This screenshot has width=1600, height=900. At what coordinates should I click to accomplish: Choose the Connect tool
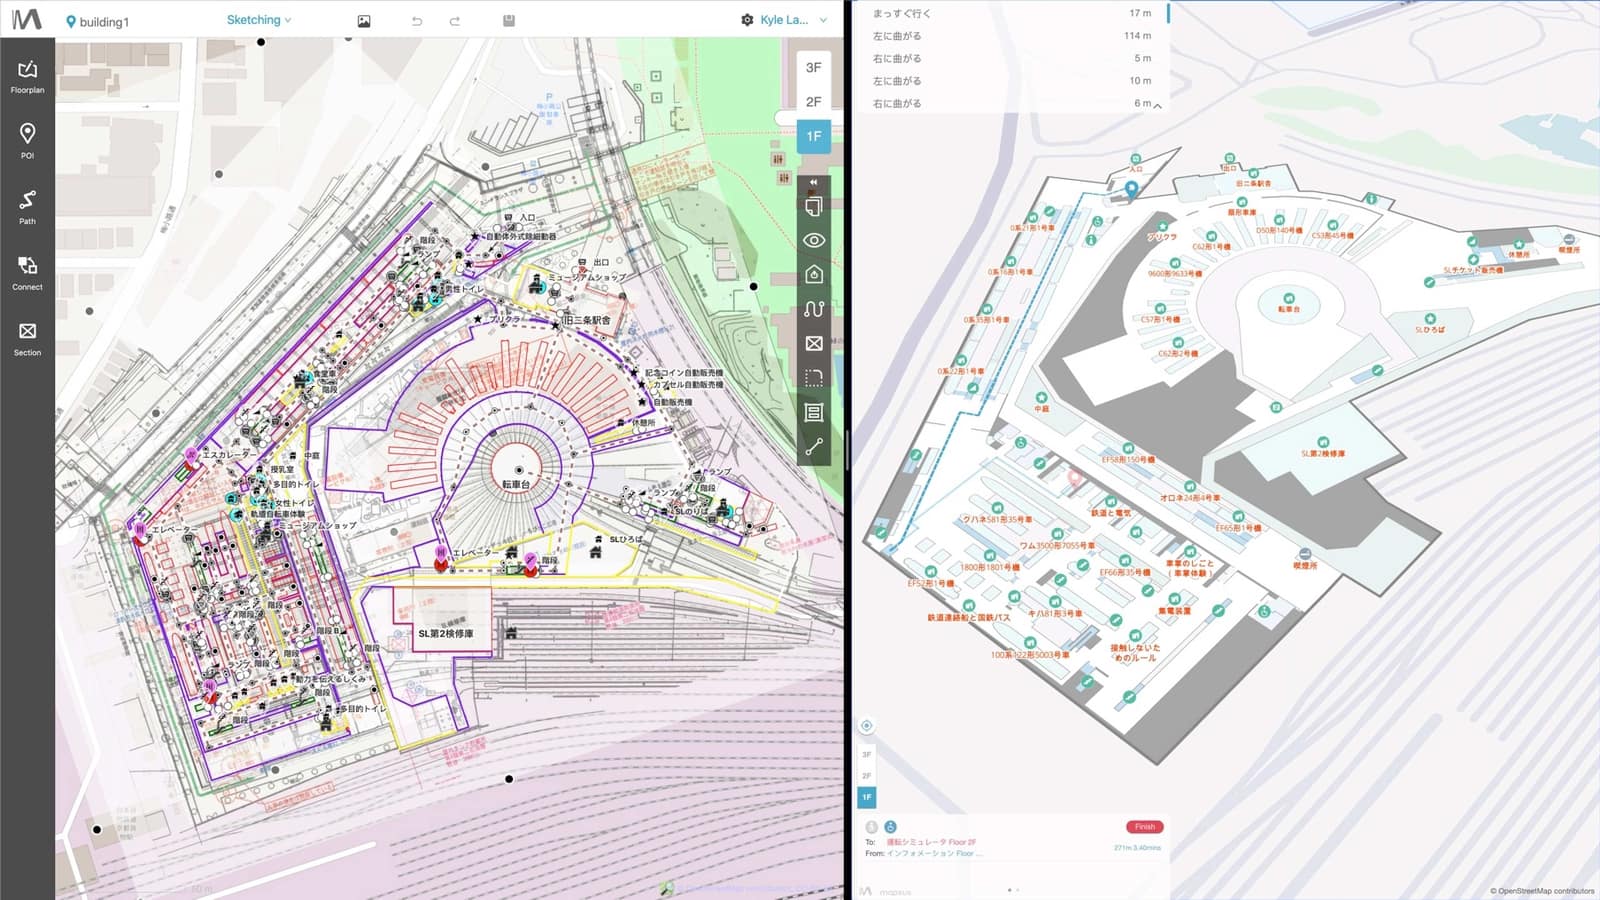(27, 272)
